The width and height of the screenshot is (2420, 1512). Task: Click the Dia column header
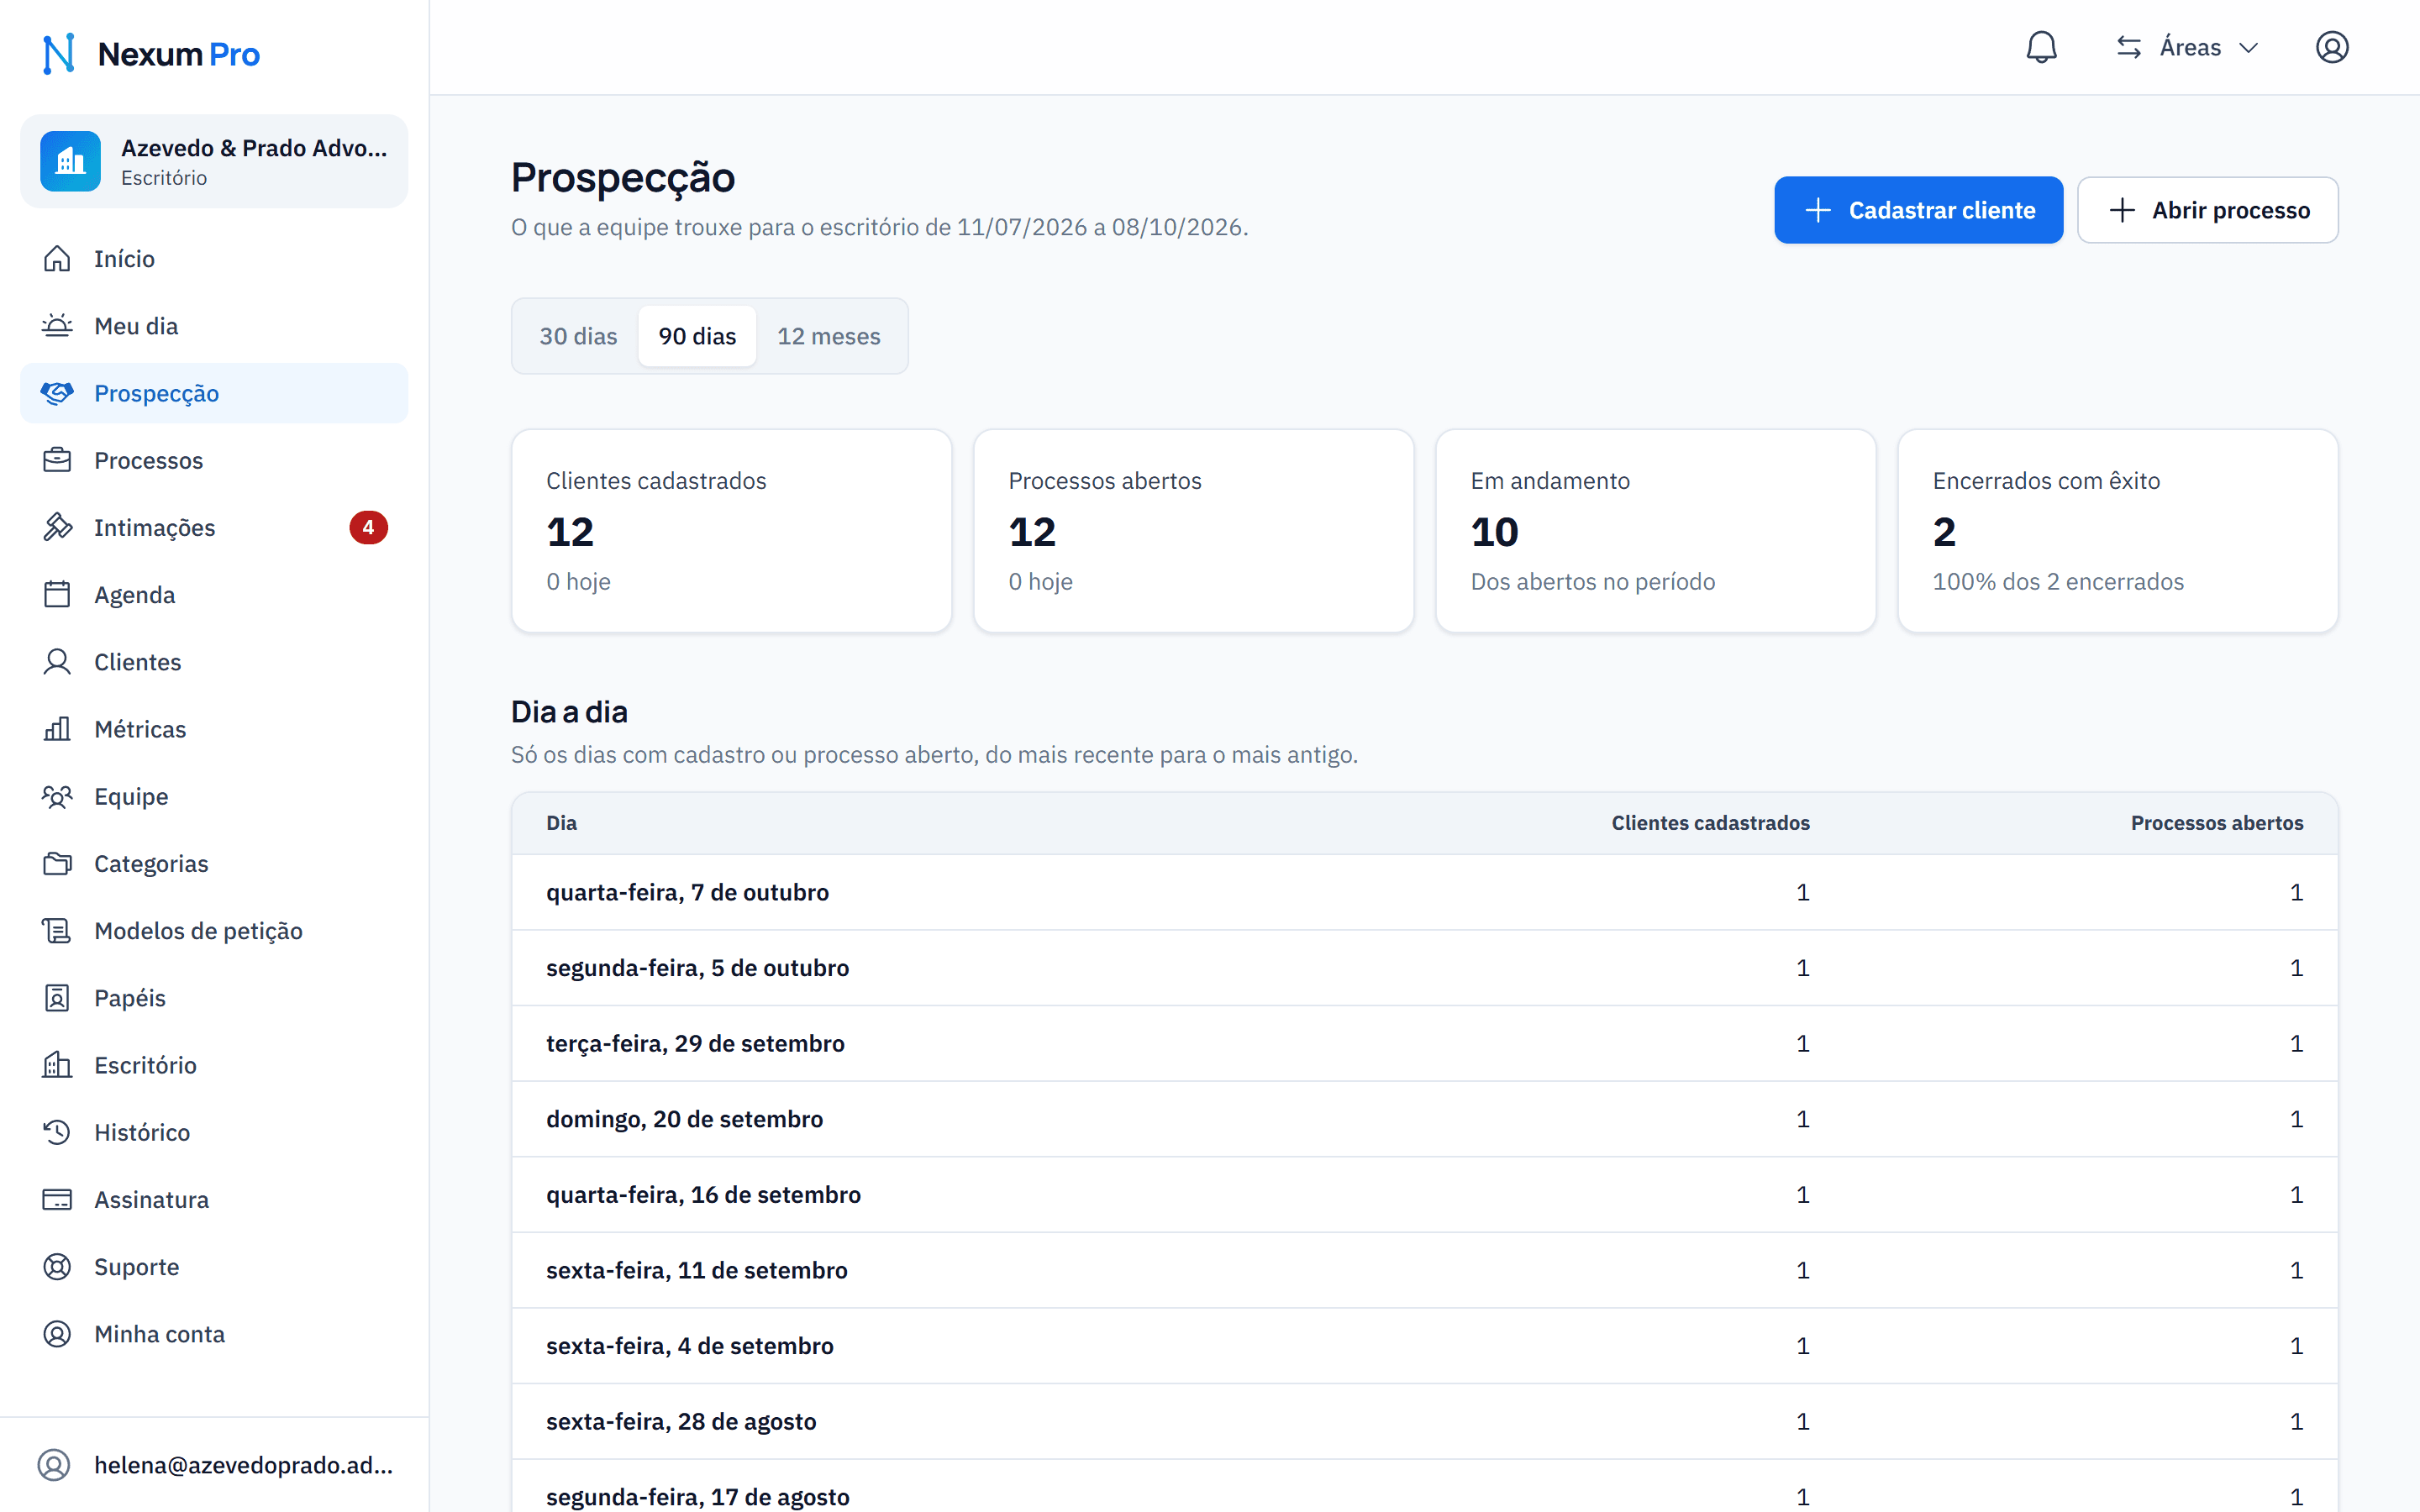point(561,823)
